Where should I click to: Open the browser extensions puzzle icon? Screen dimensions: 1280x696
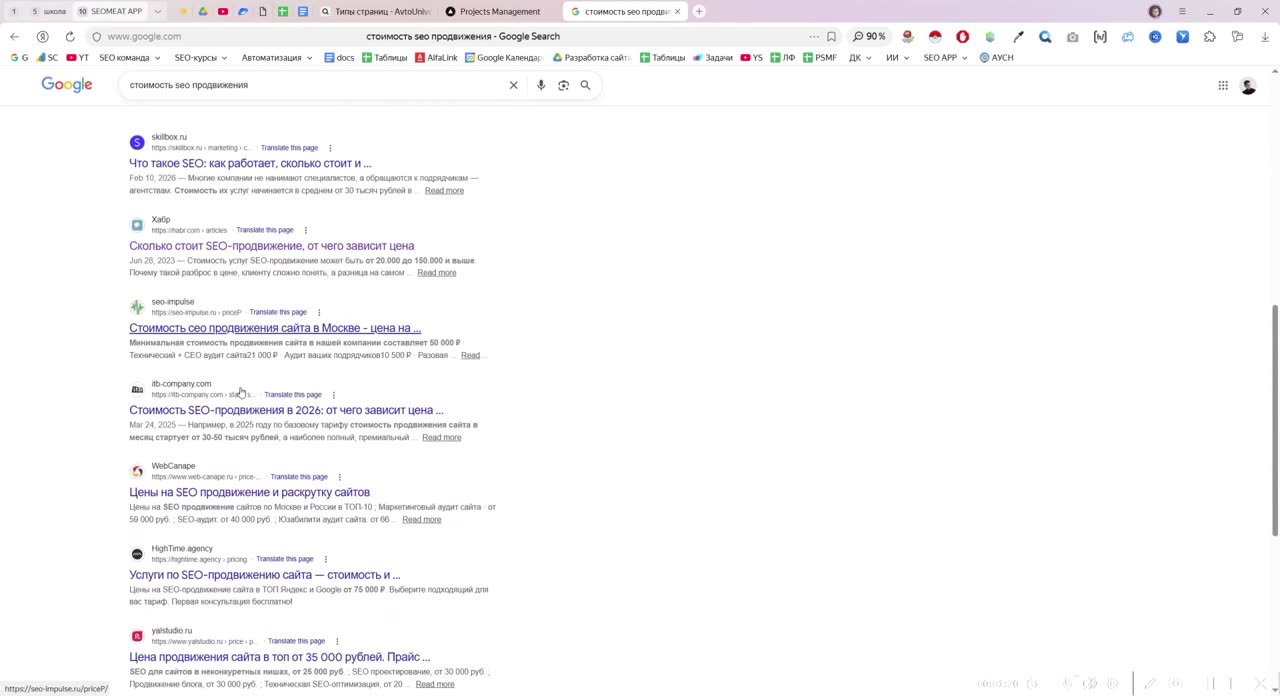pos(1209,36)
